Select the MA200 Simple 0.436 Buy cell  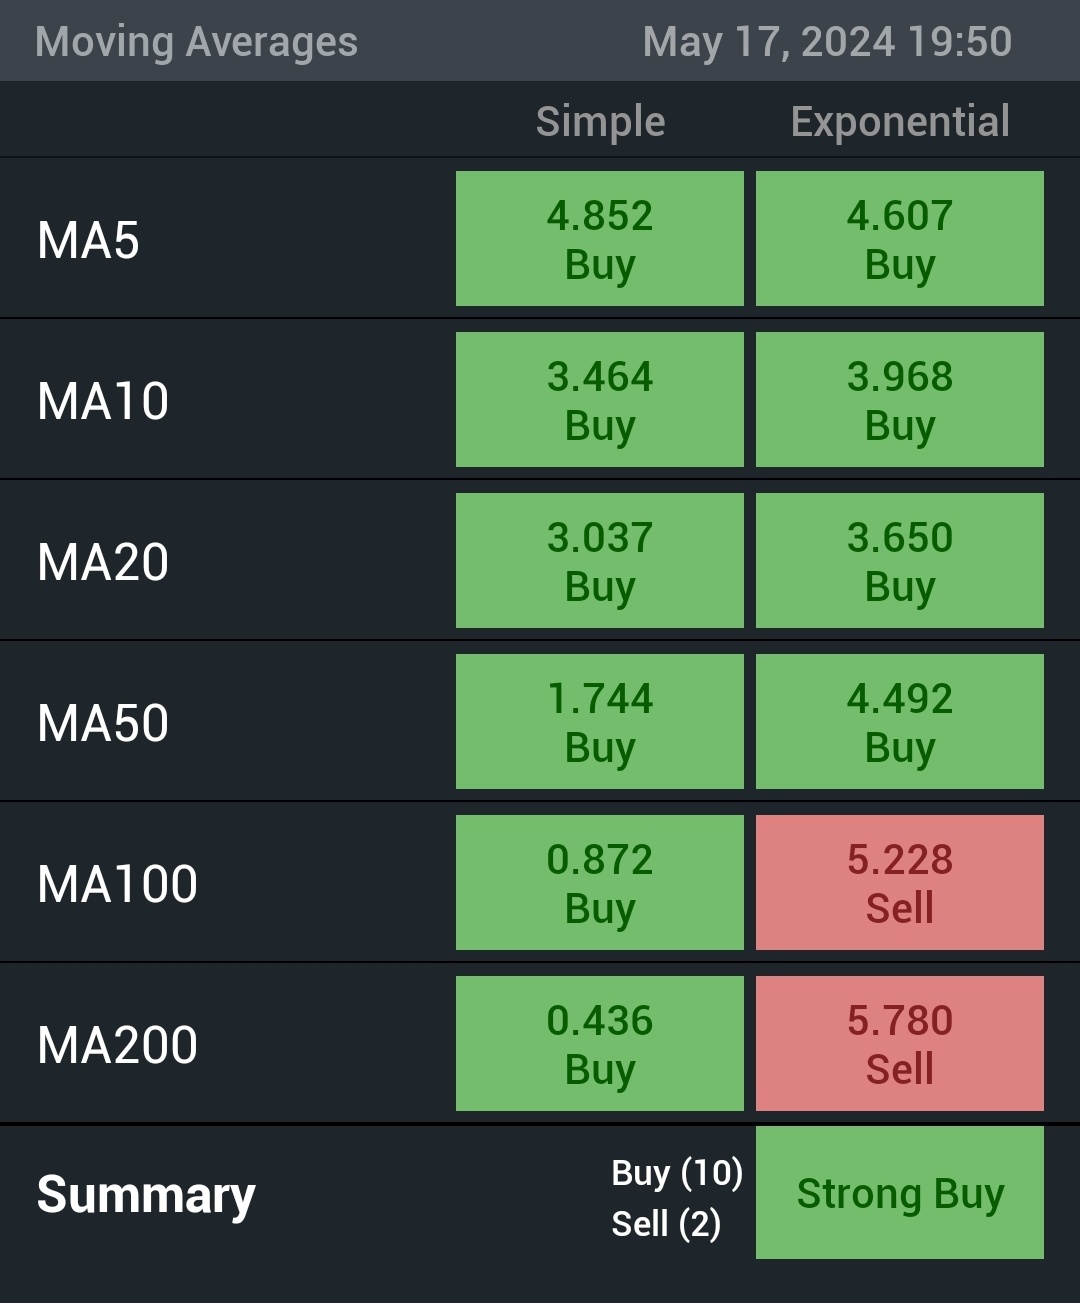600,1044
